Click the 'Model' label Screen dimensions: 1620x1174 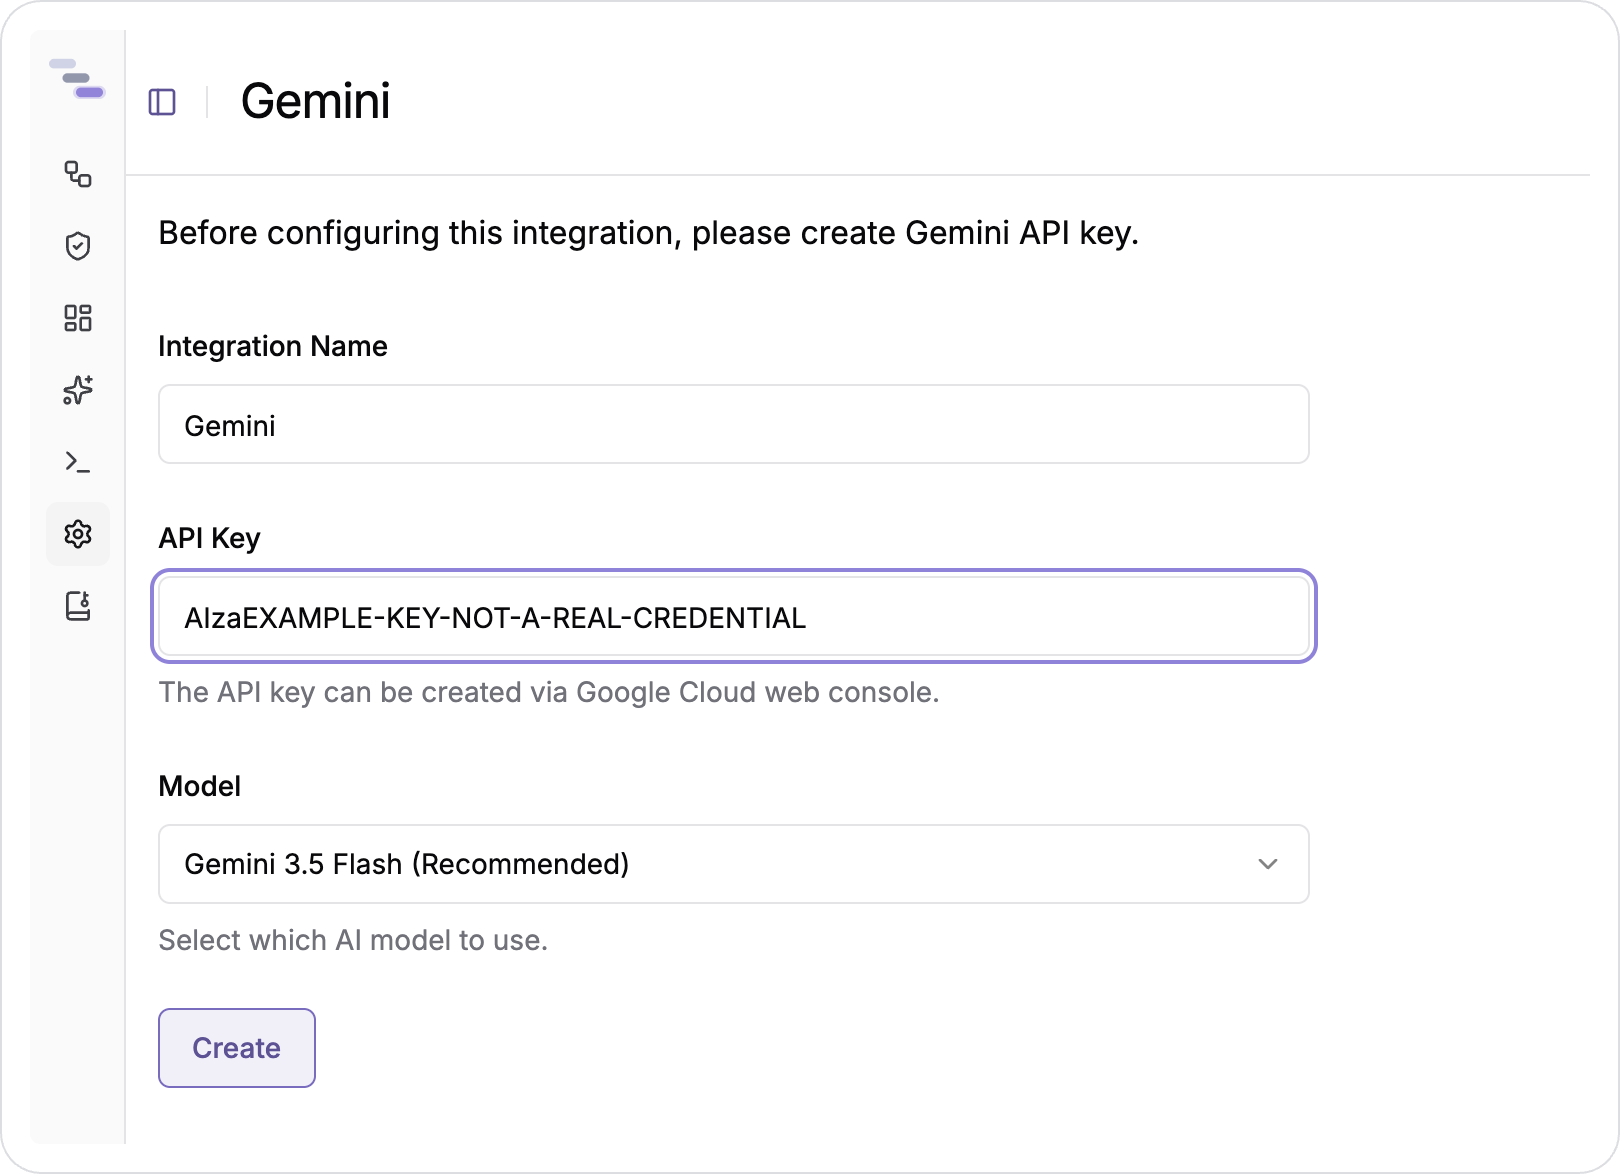pos(200,786)
